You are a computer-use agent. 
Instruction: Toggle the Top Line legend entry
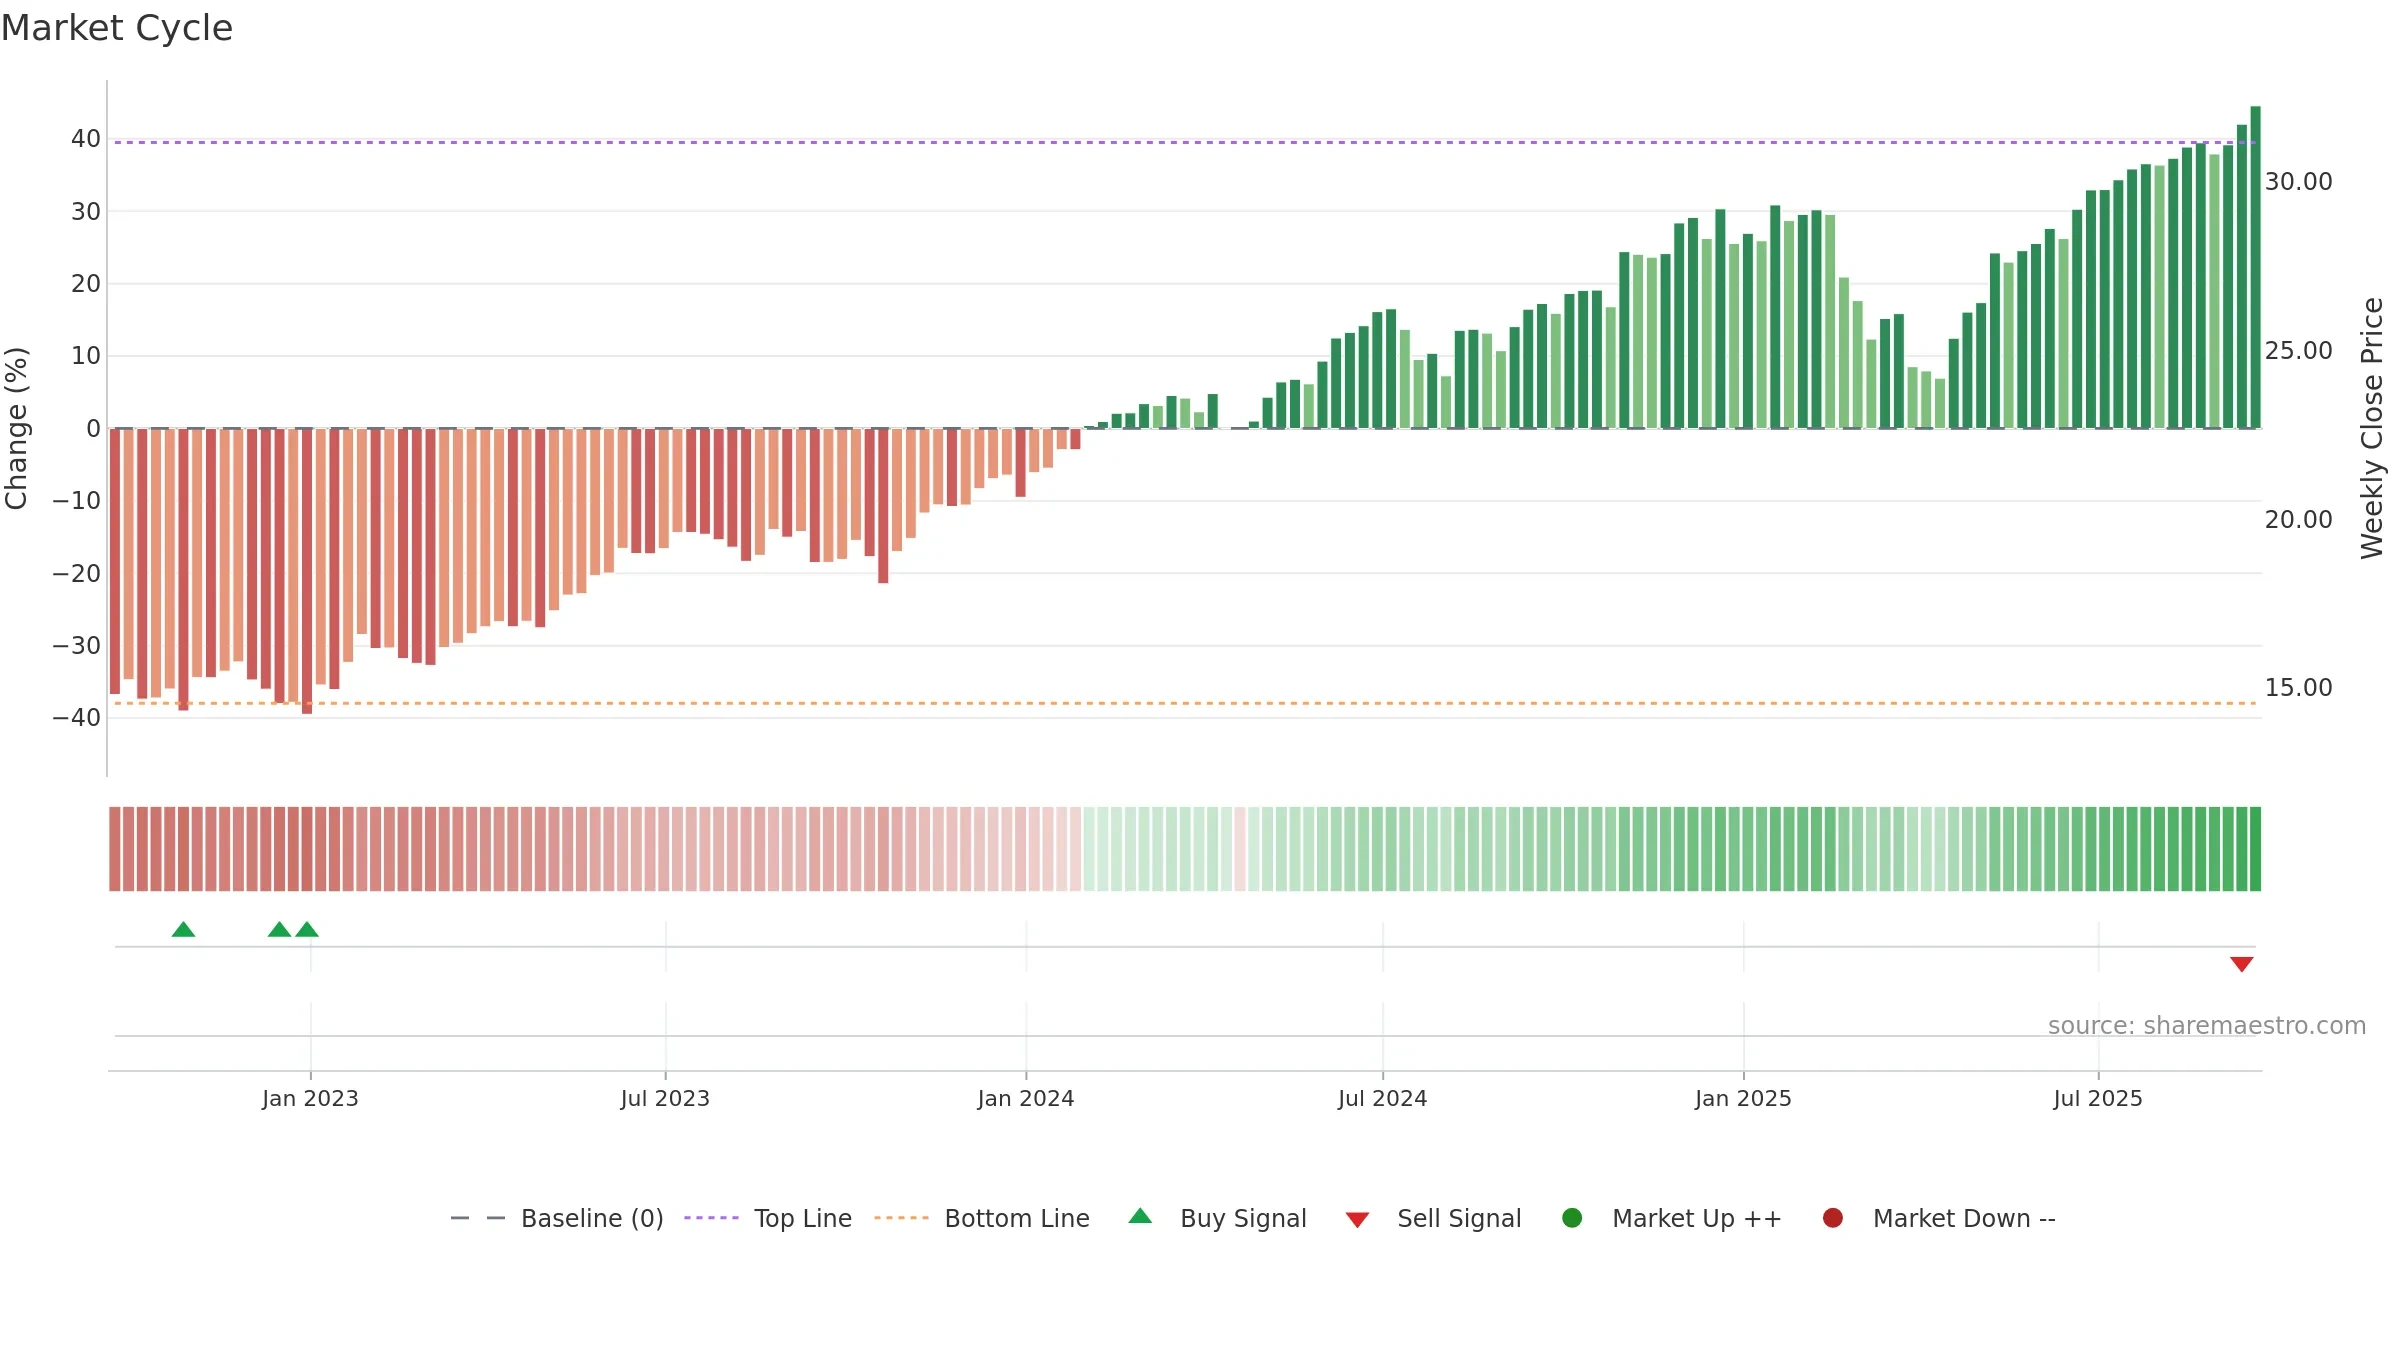coord(768,1218)
